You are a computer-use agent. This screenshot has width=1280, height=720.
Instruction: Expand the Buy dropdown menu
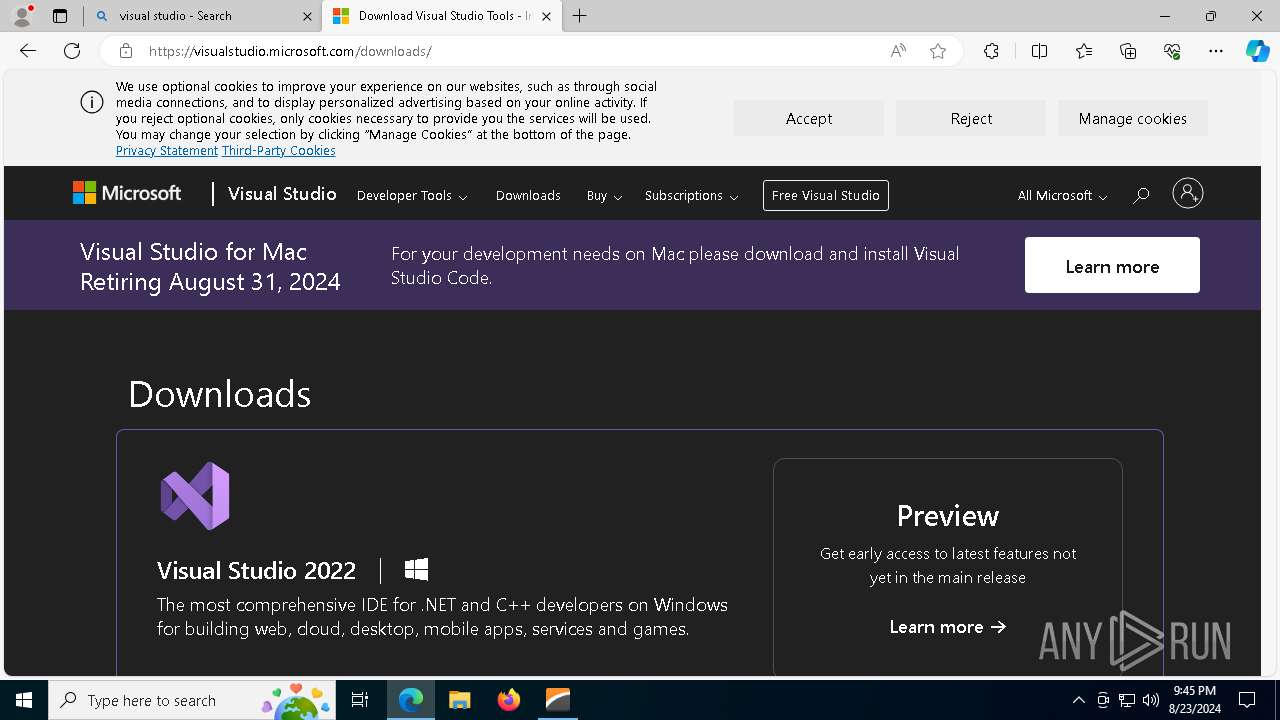(604, 196)
